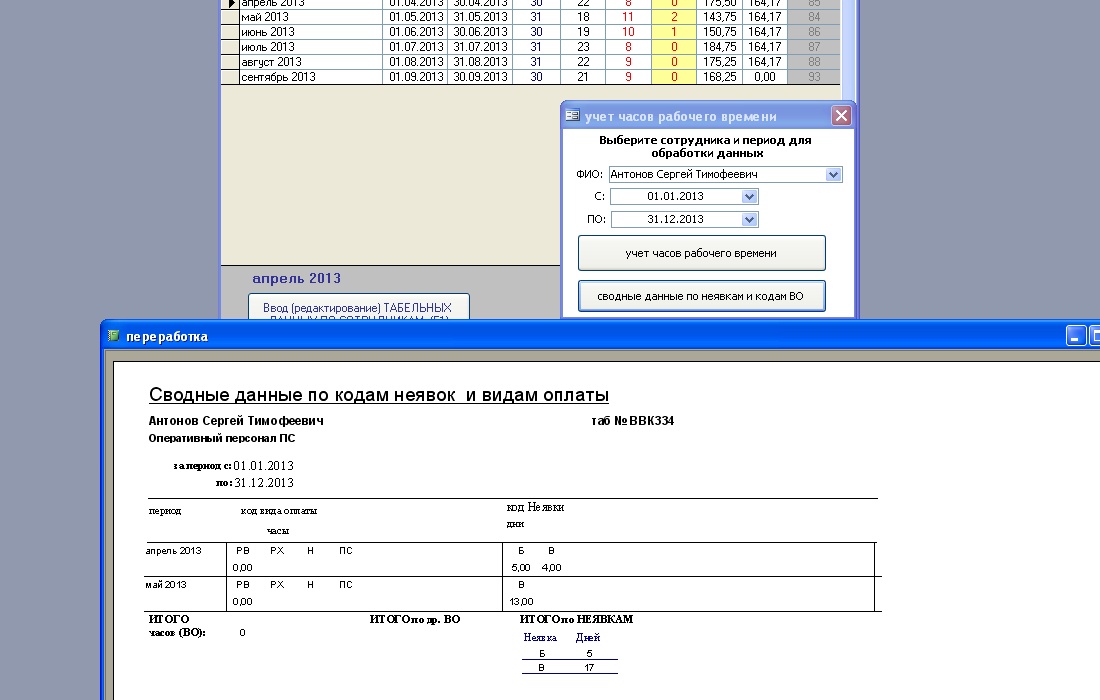1100x700 pixels.
Task: Select the row selector for июнь 2013
Action: point(230,32)
